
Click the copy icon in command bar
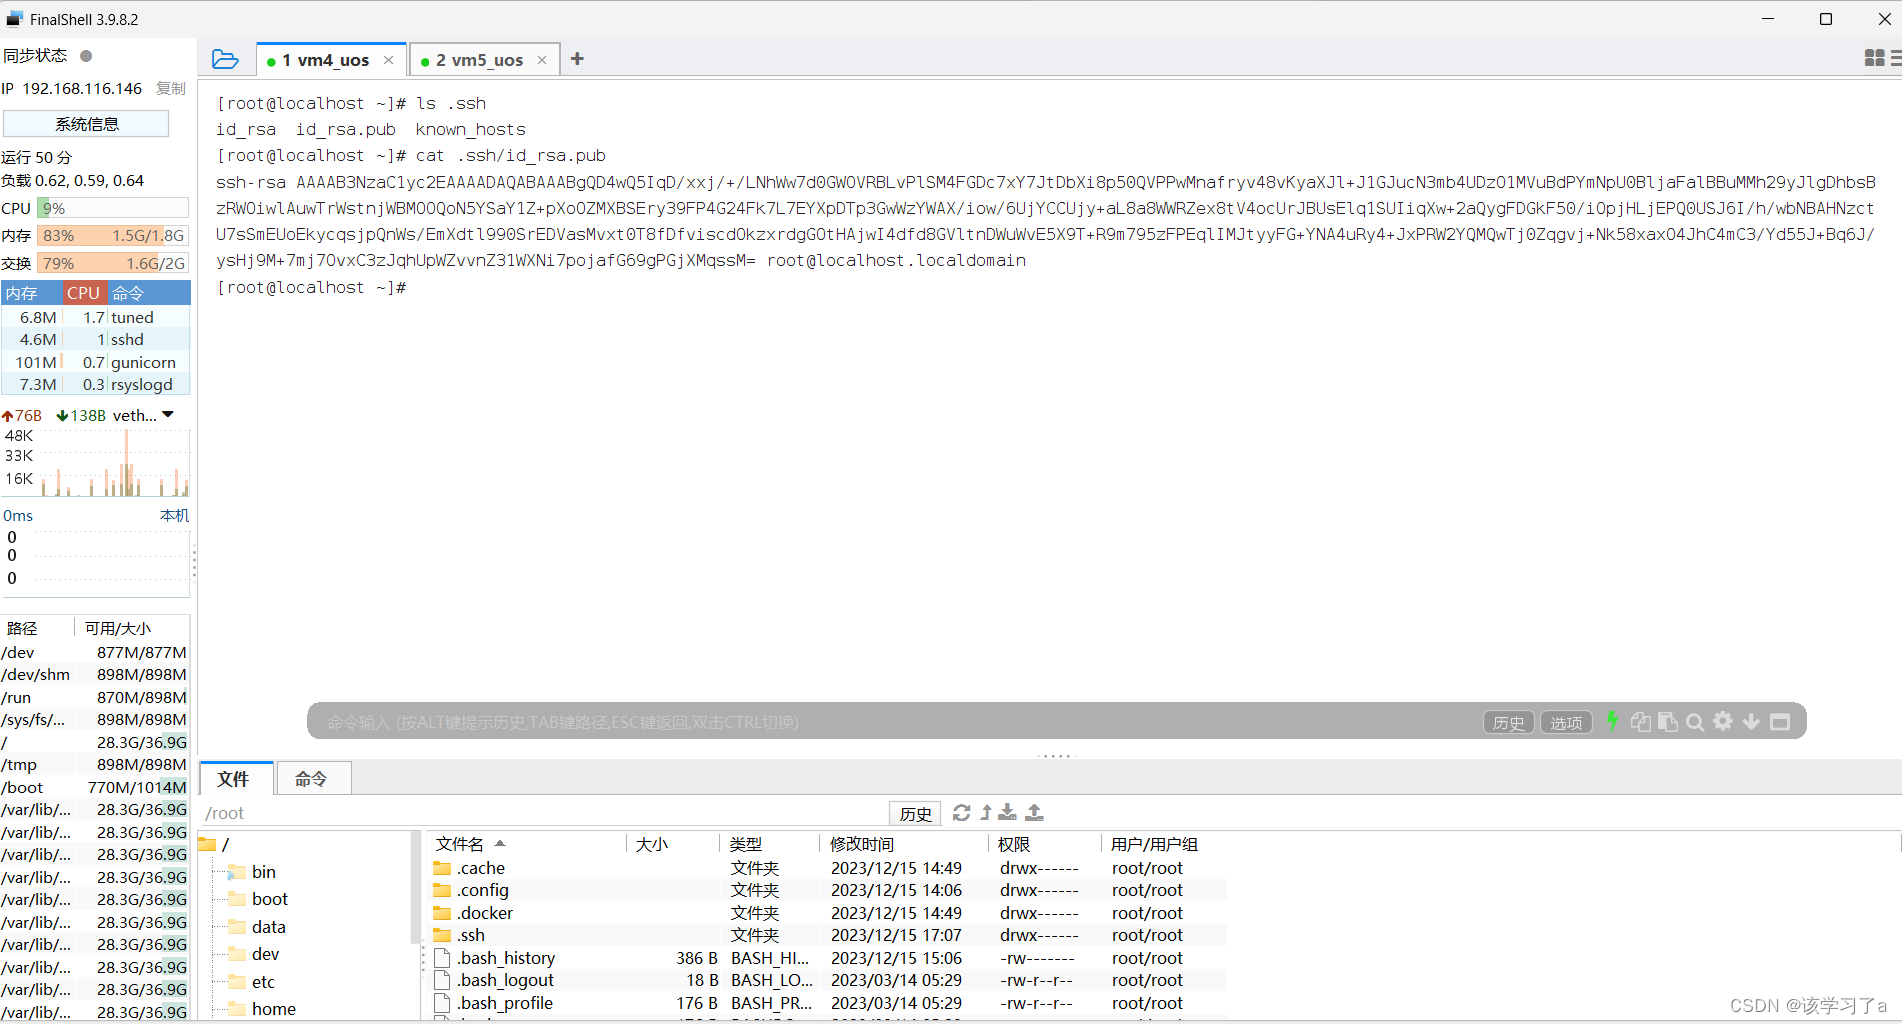click(1640, 722)
